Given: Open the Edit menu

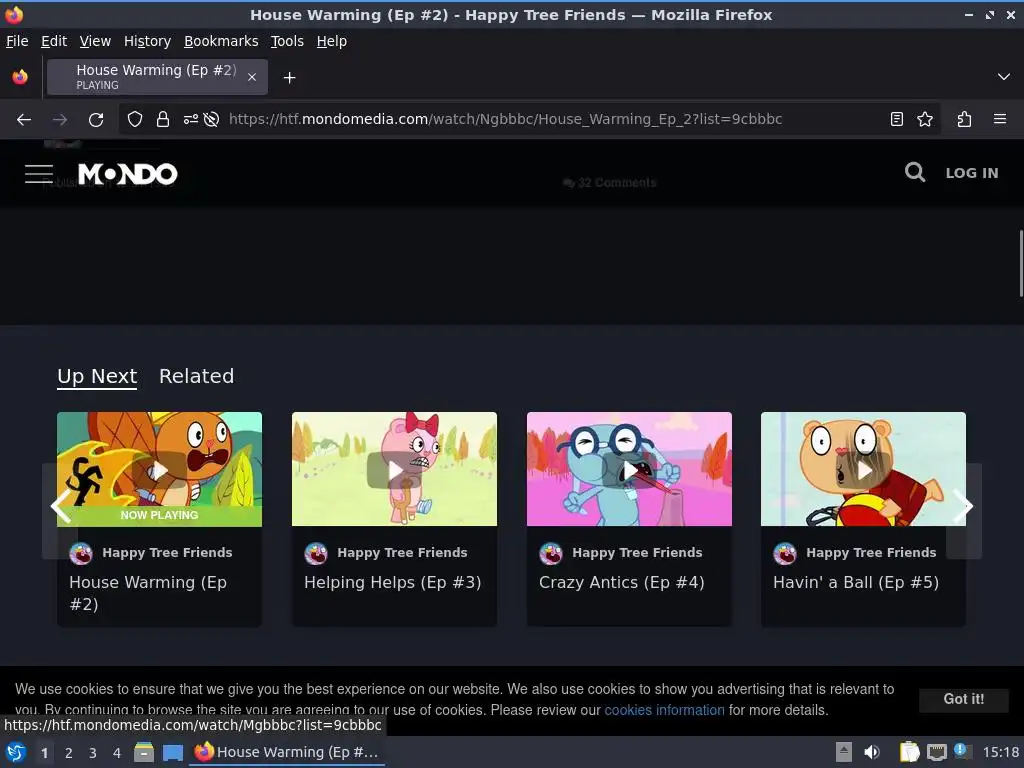Looking at the screenshot, I should pyautogui.click(x=54, y=41).
